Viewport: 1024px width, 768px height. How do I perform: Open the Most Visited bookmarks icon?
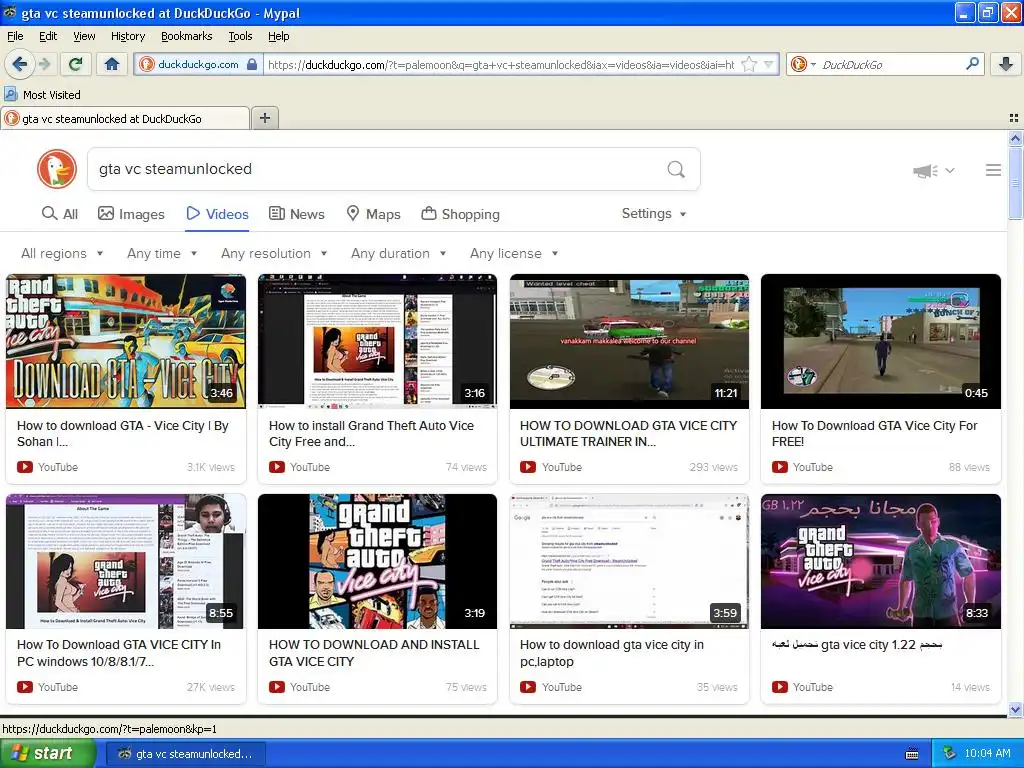pyautogui.click(x=11, y=95)
